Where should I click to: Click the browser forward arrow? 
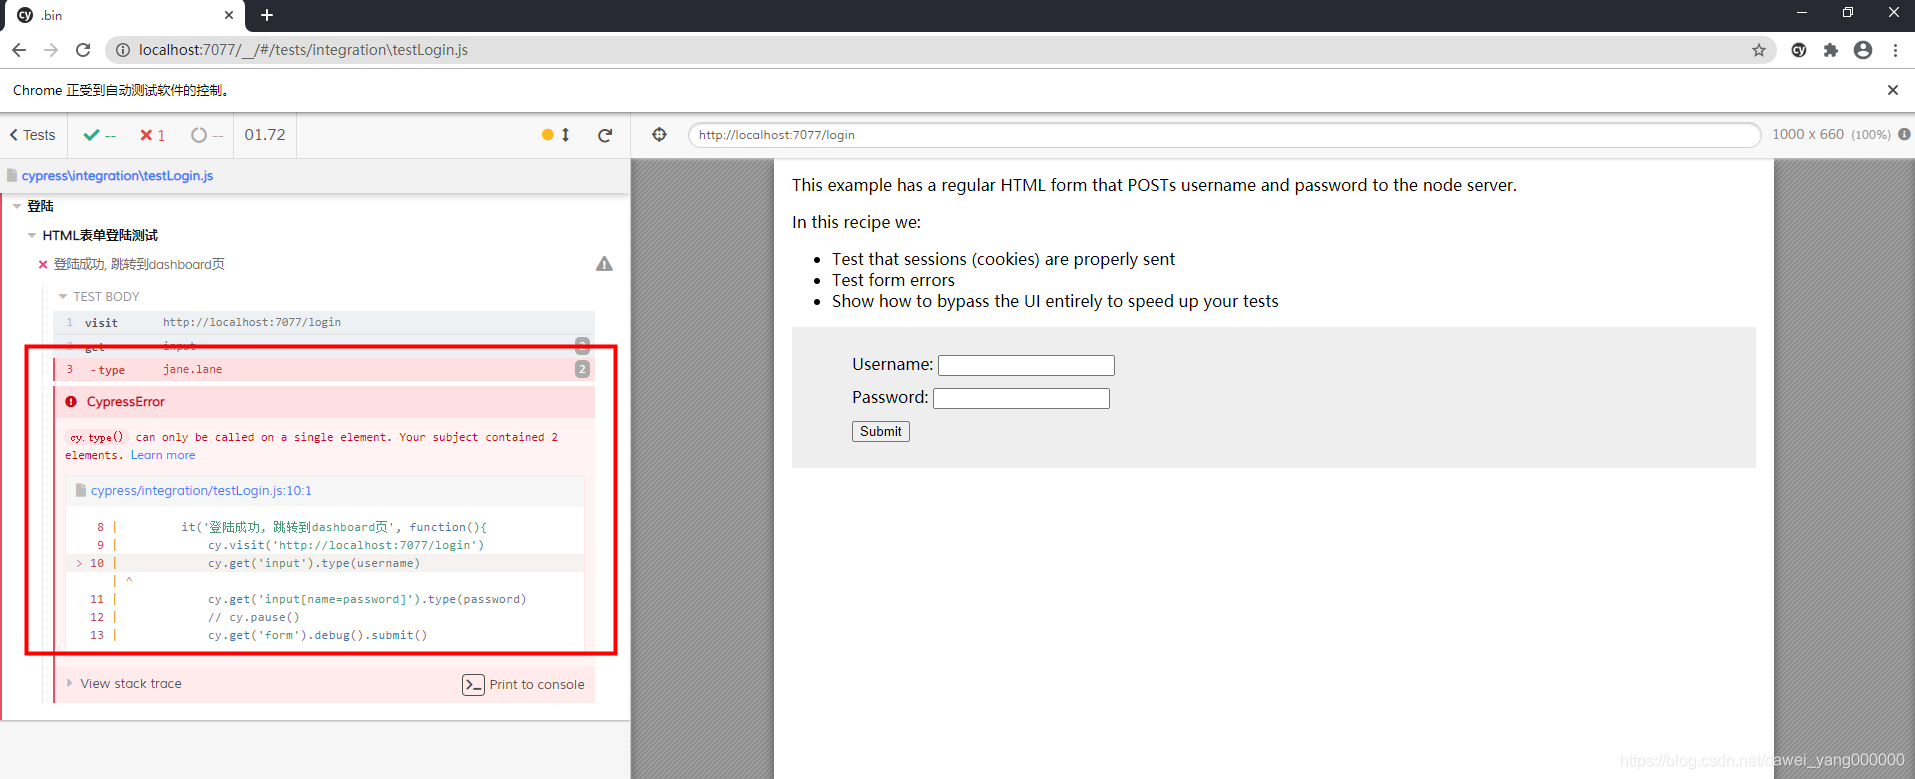[51, 50]
